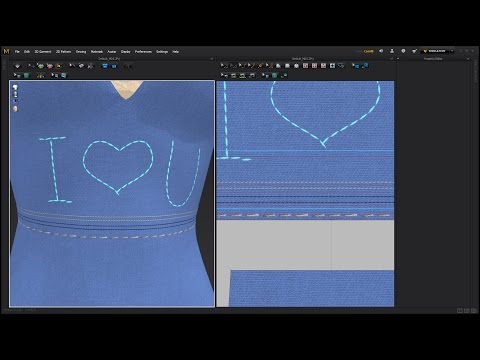Click the undock button of the 2D window

click(391, 59)
